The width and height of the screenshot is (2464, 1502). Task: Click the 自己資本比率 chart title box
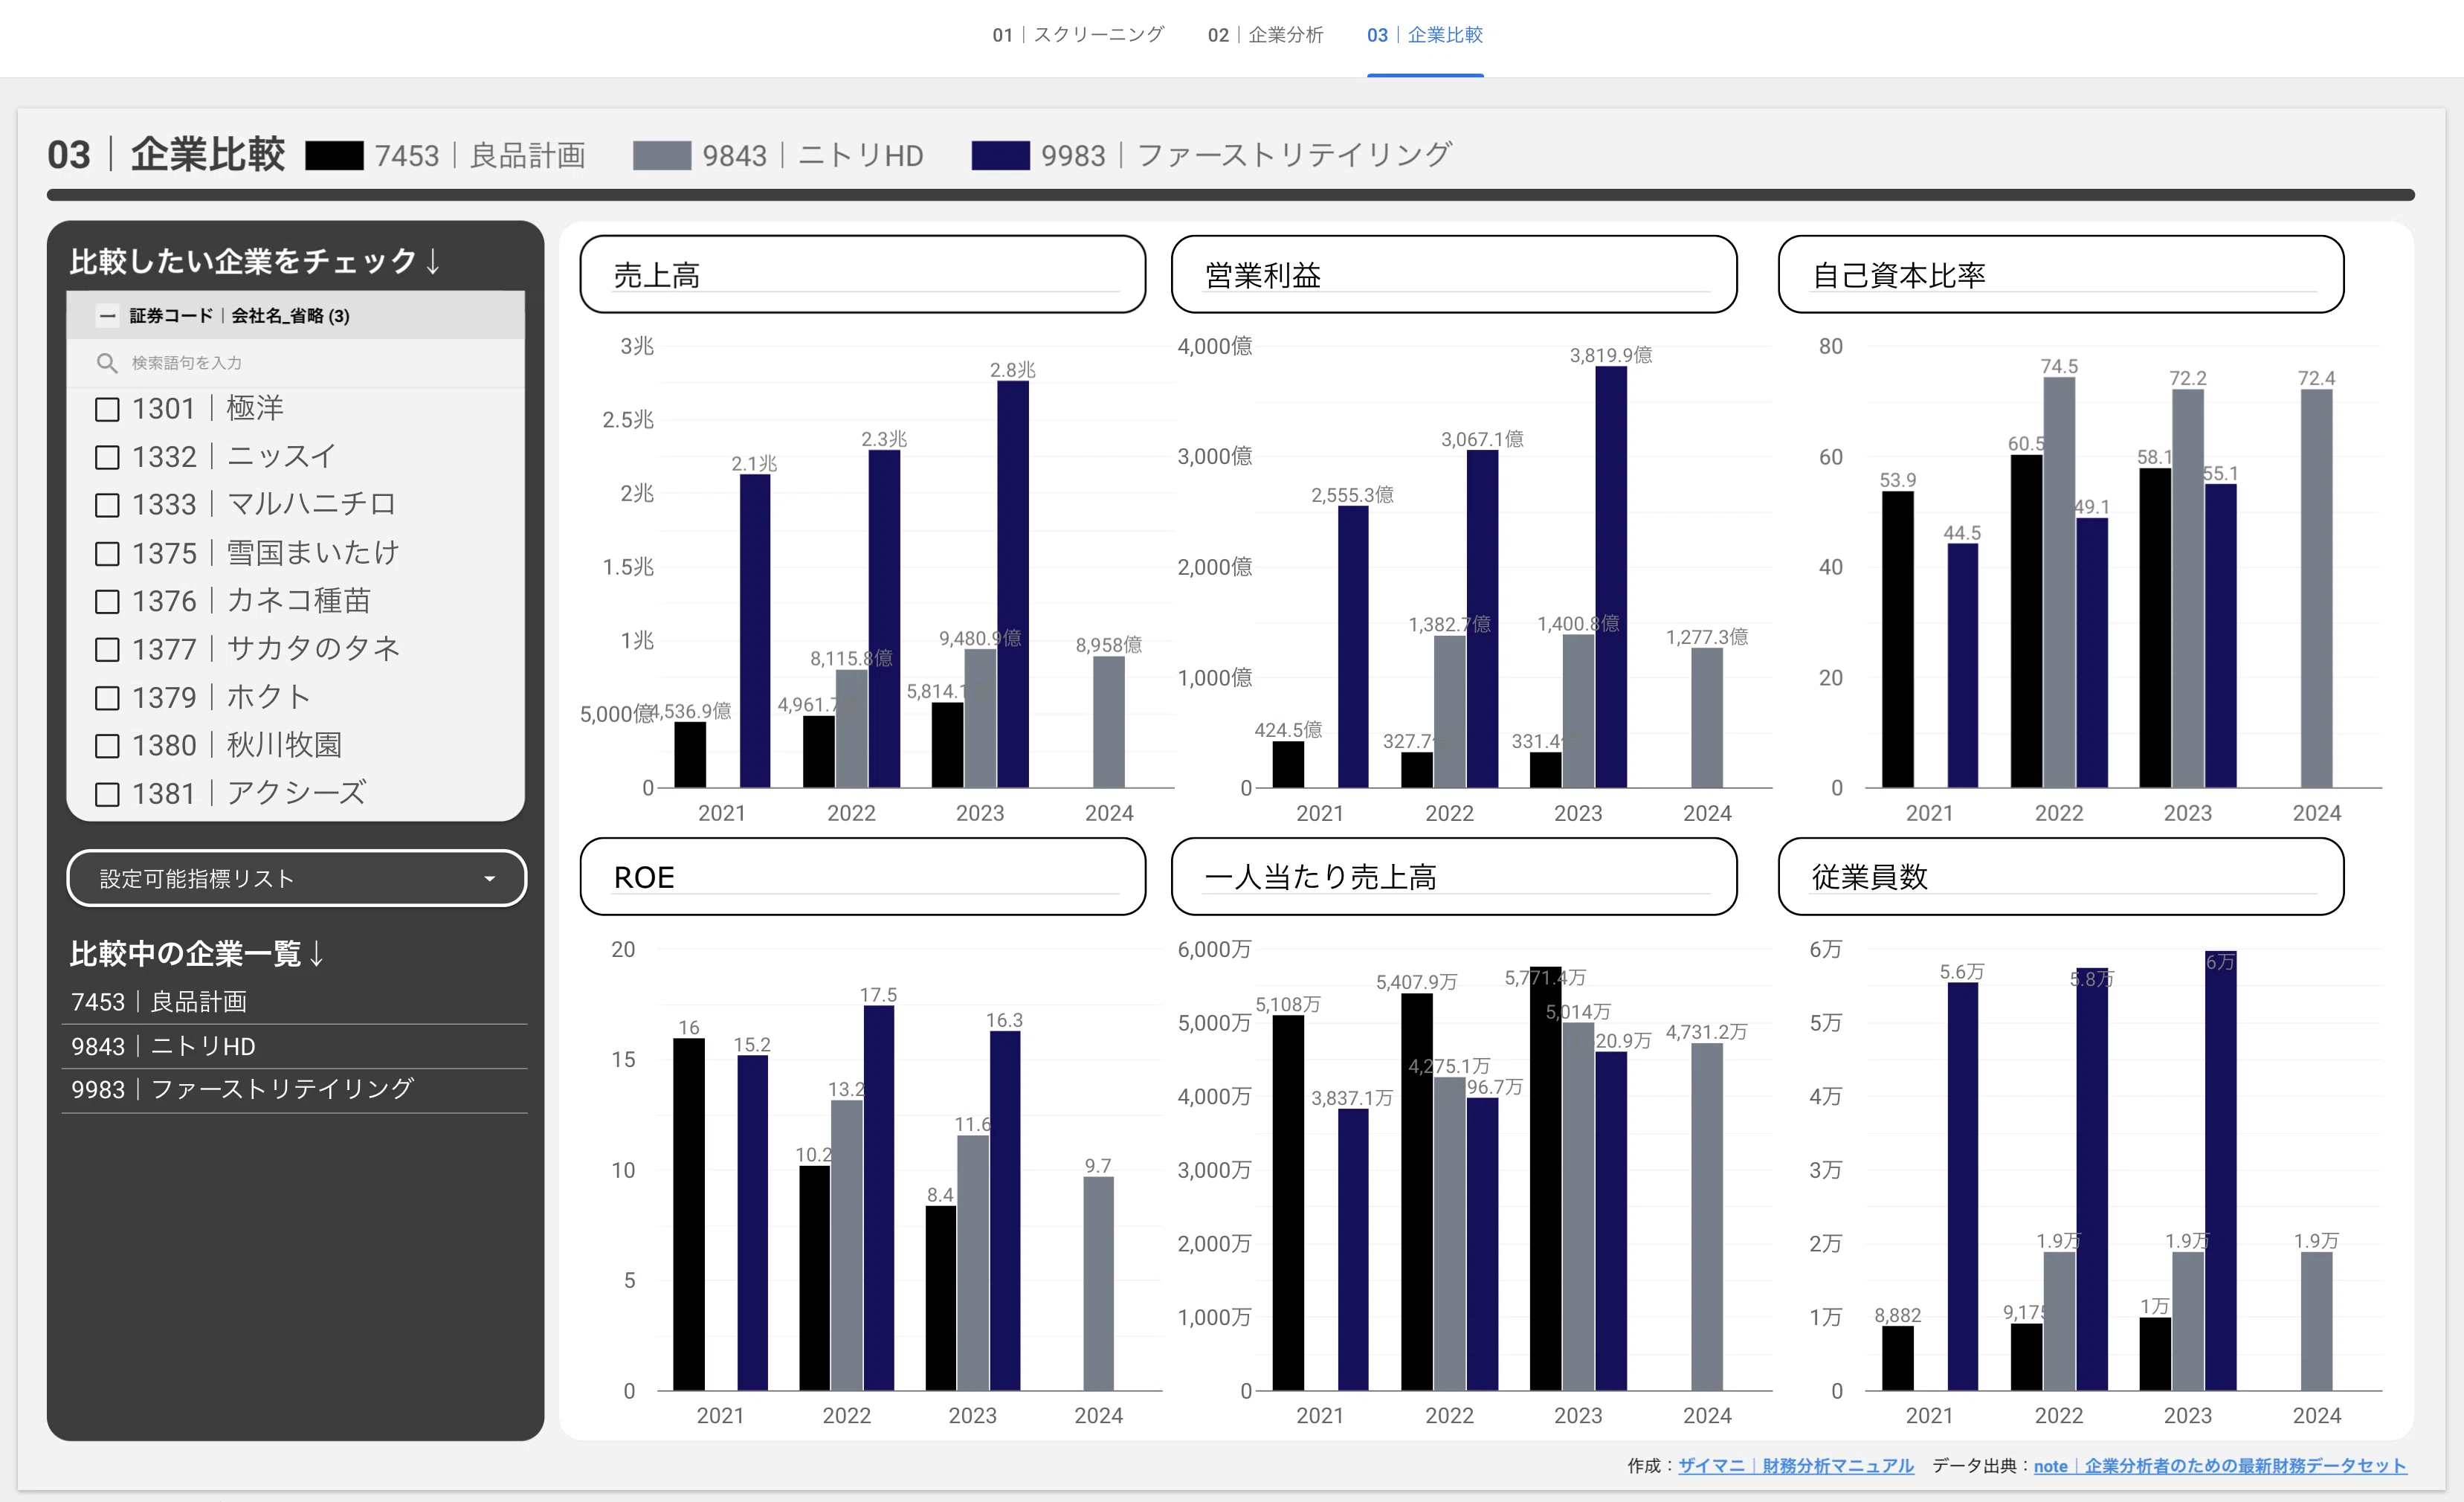[x=2061, y=274]
